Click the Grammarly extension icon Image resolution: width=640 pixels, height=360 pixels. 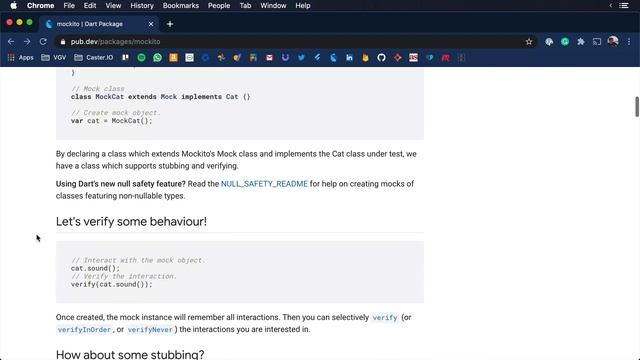point(565,42)
